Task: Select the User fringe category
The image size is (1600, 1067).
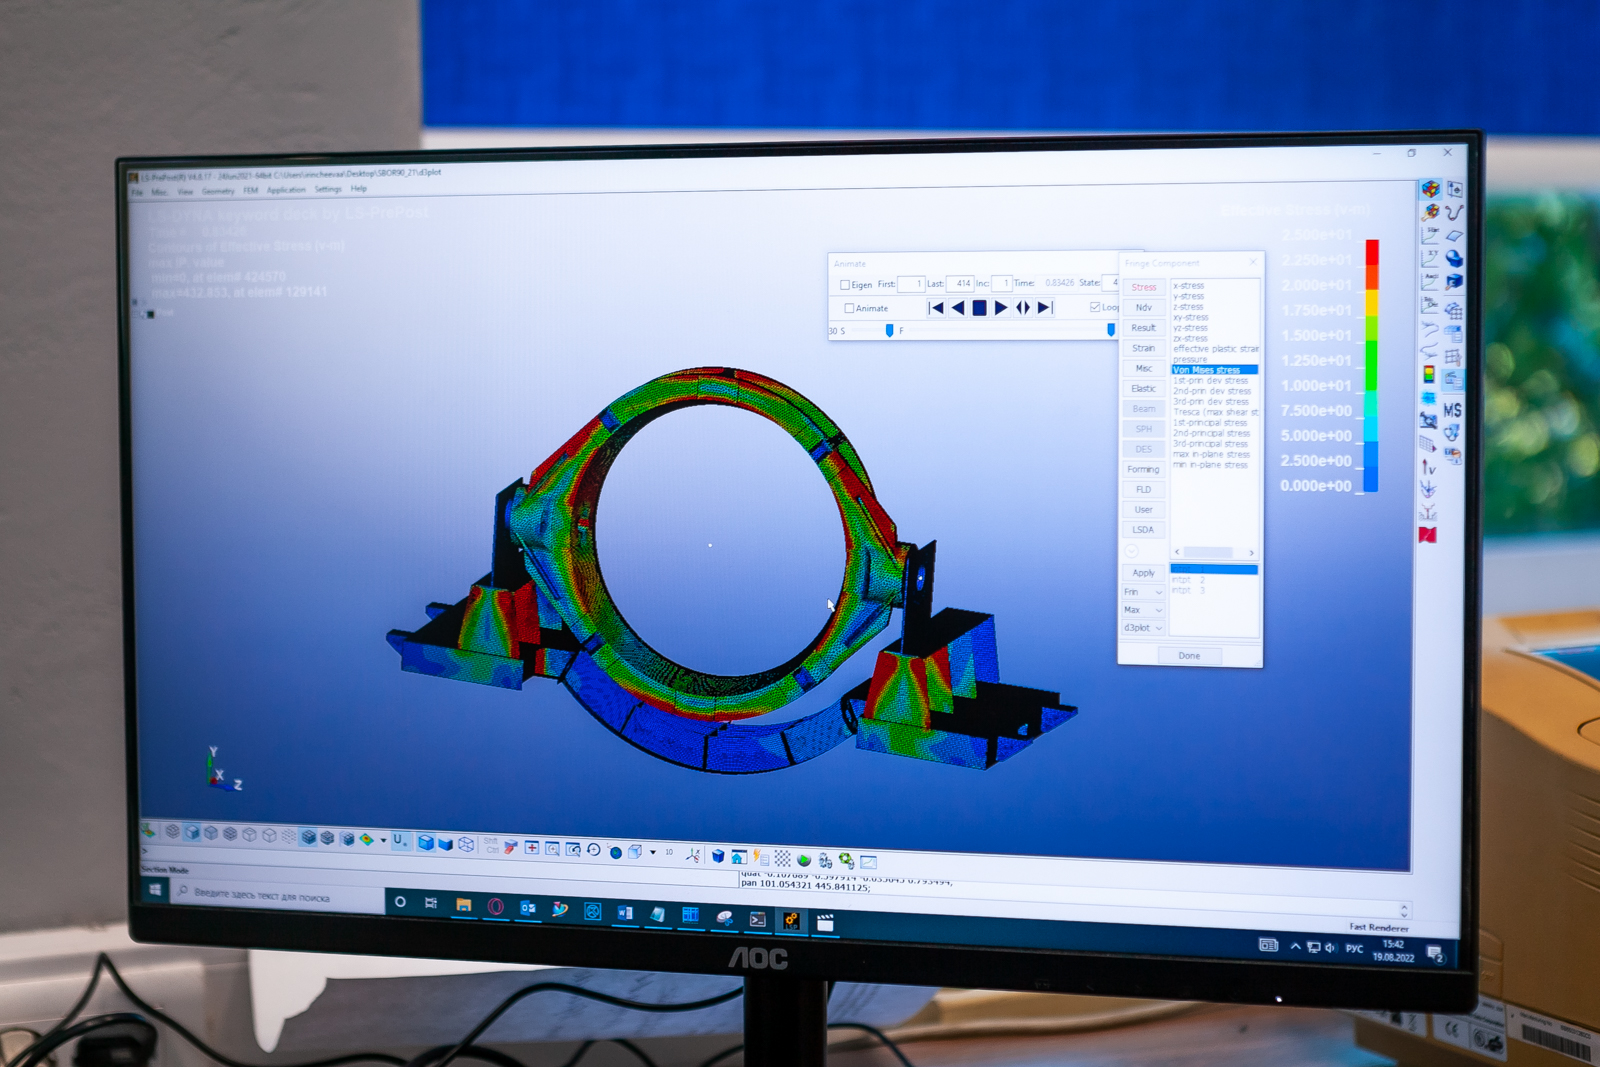Action: click(1144, 509)
